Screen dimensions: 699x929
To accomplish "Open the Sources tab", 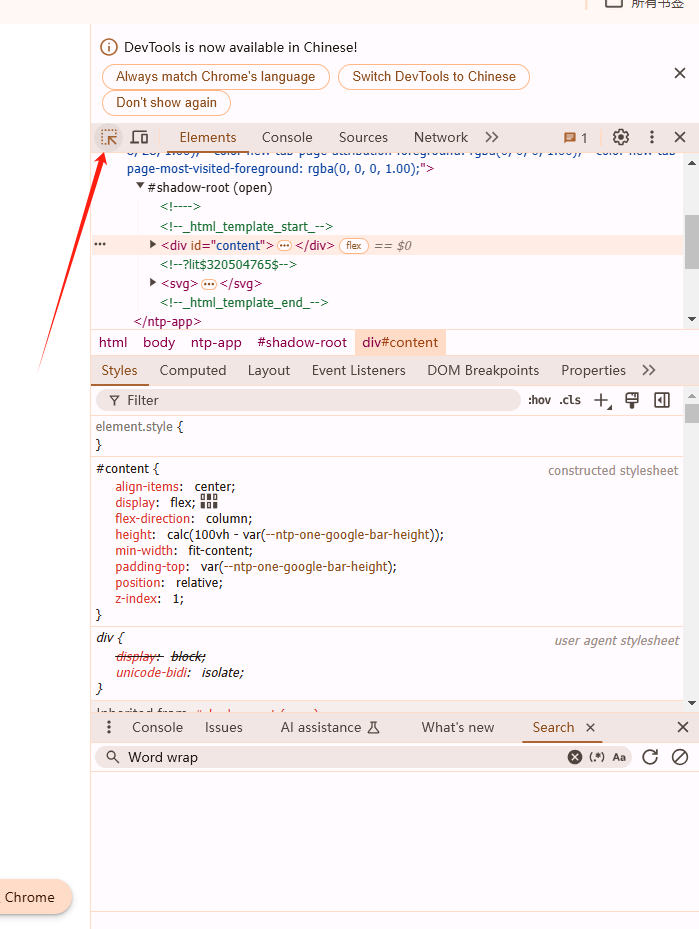I will click(363, 137).
